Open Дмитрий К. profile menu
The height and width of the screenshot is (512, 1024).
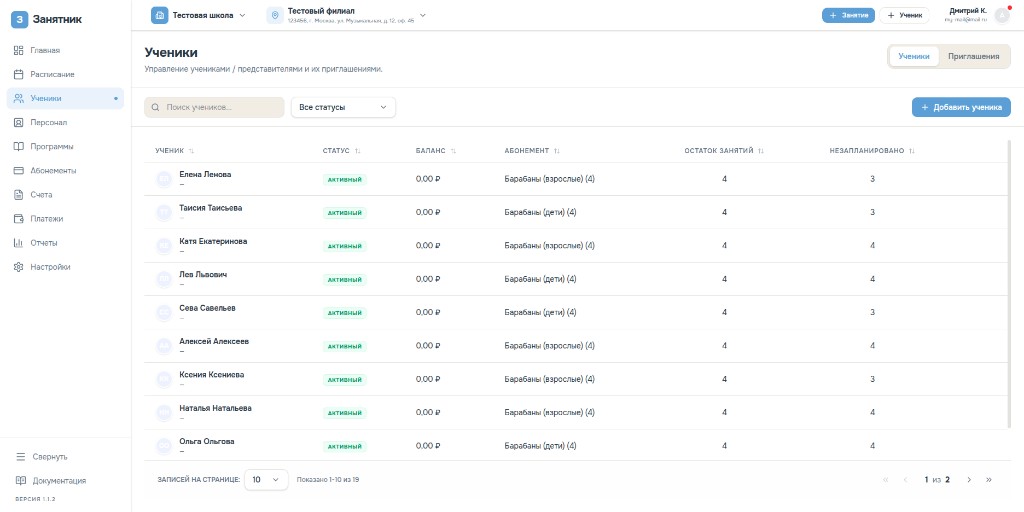click(977, 15)
